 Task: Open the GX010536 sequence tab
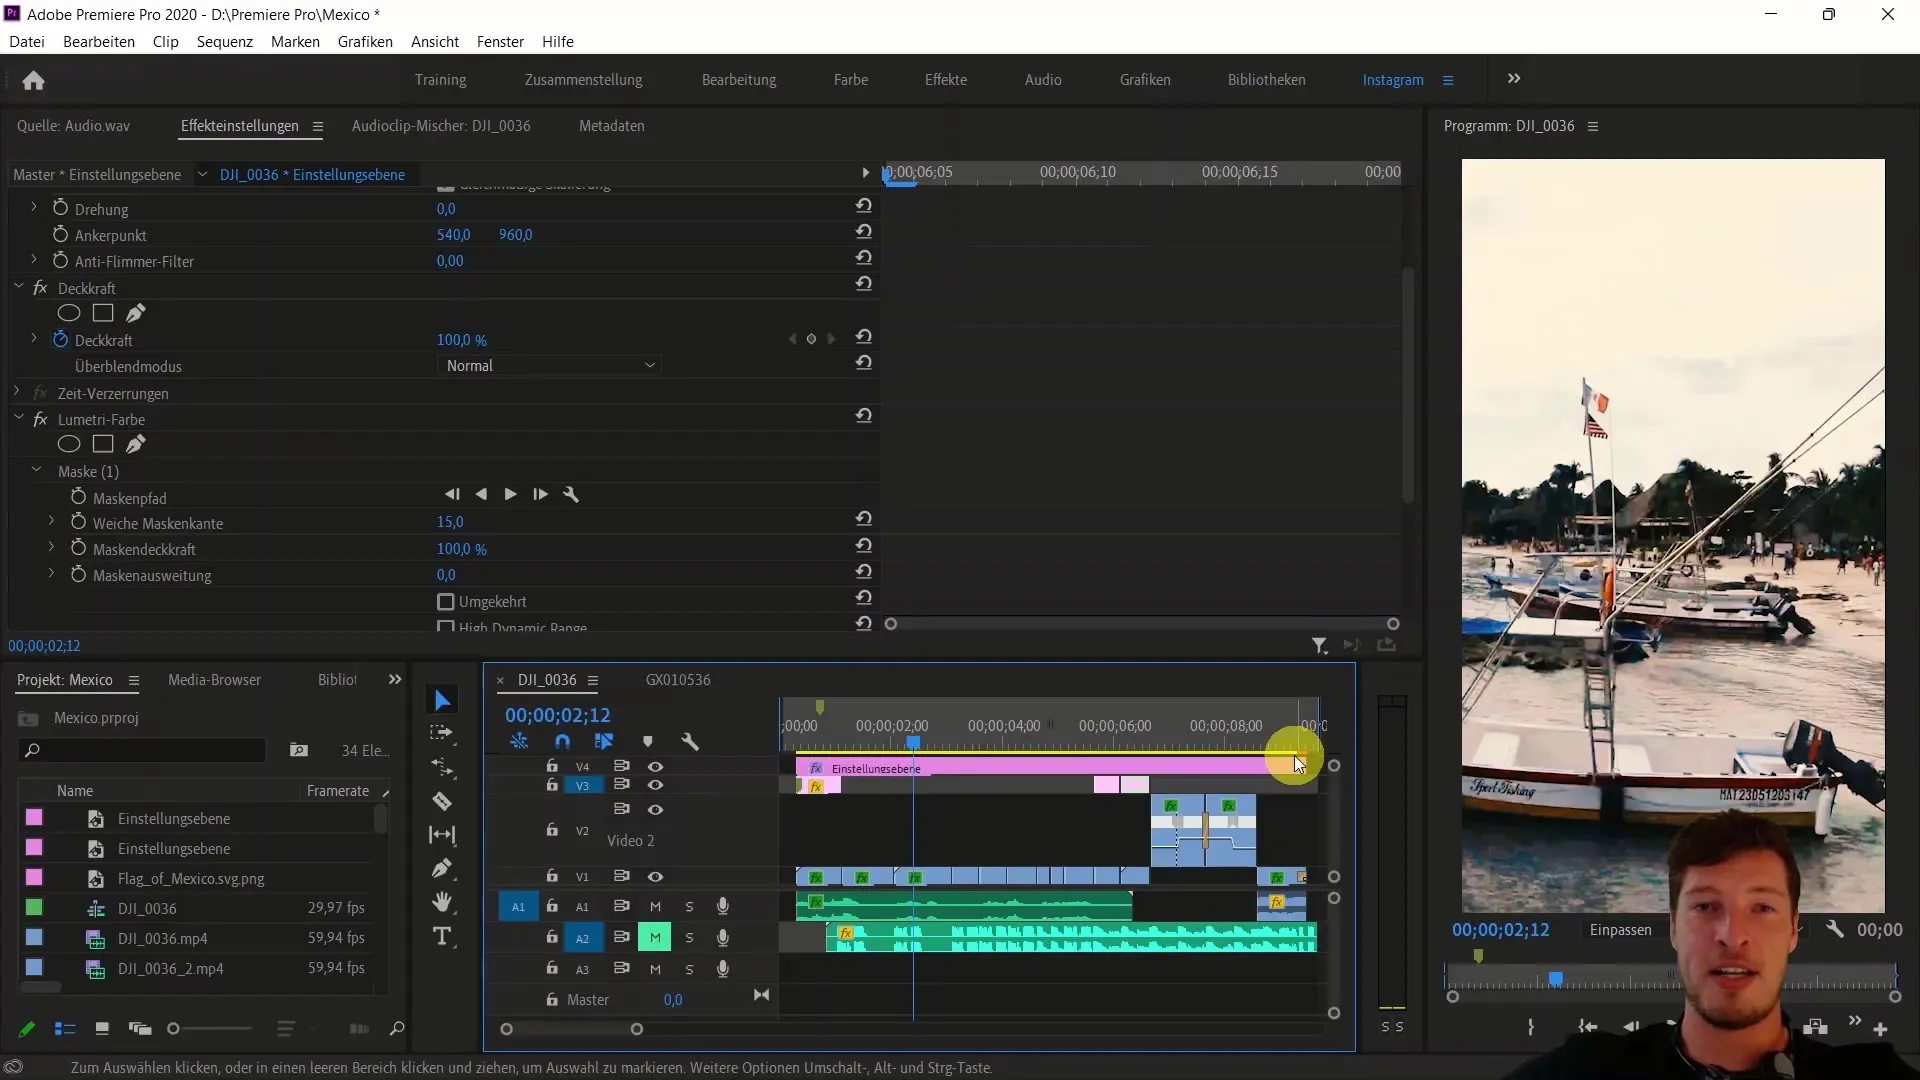[678, 679]
